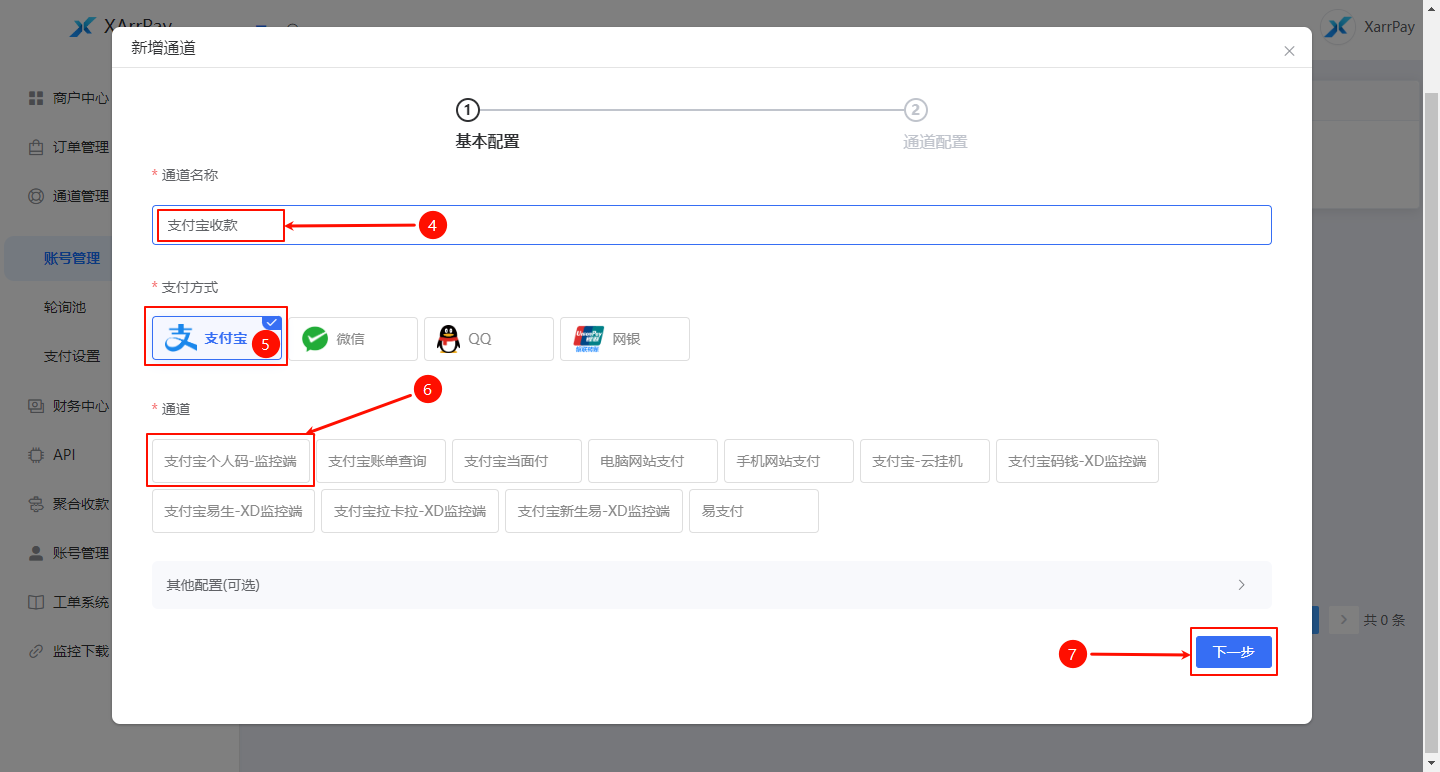
Task: Open 轮询池 sidebar menu item
Action: pyautogui.click(x=65, y=307)
